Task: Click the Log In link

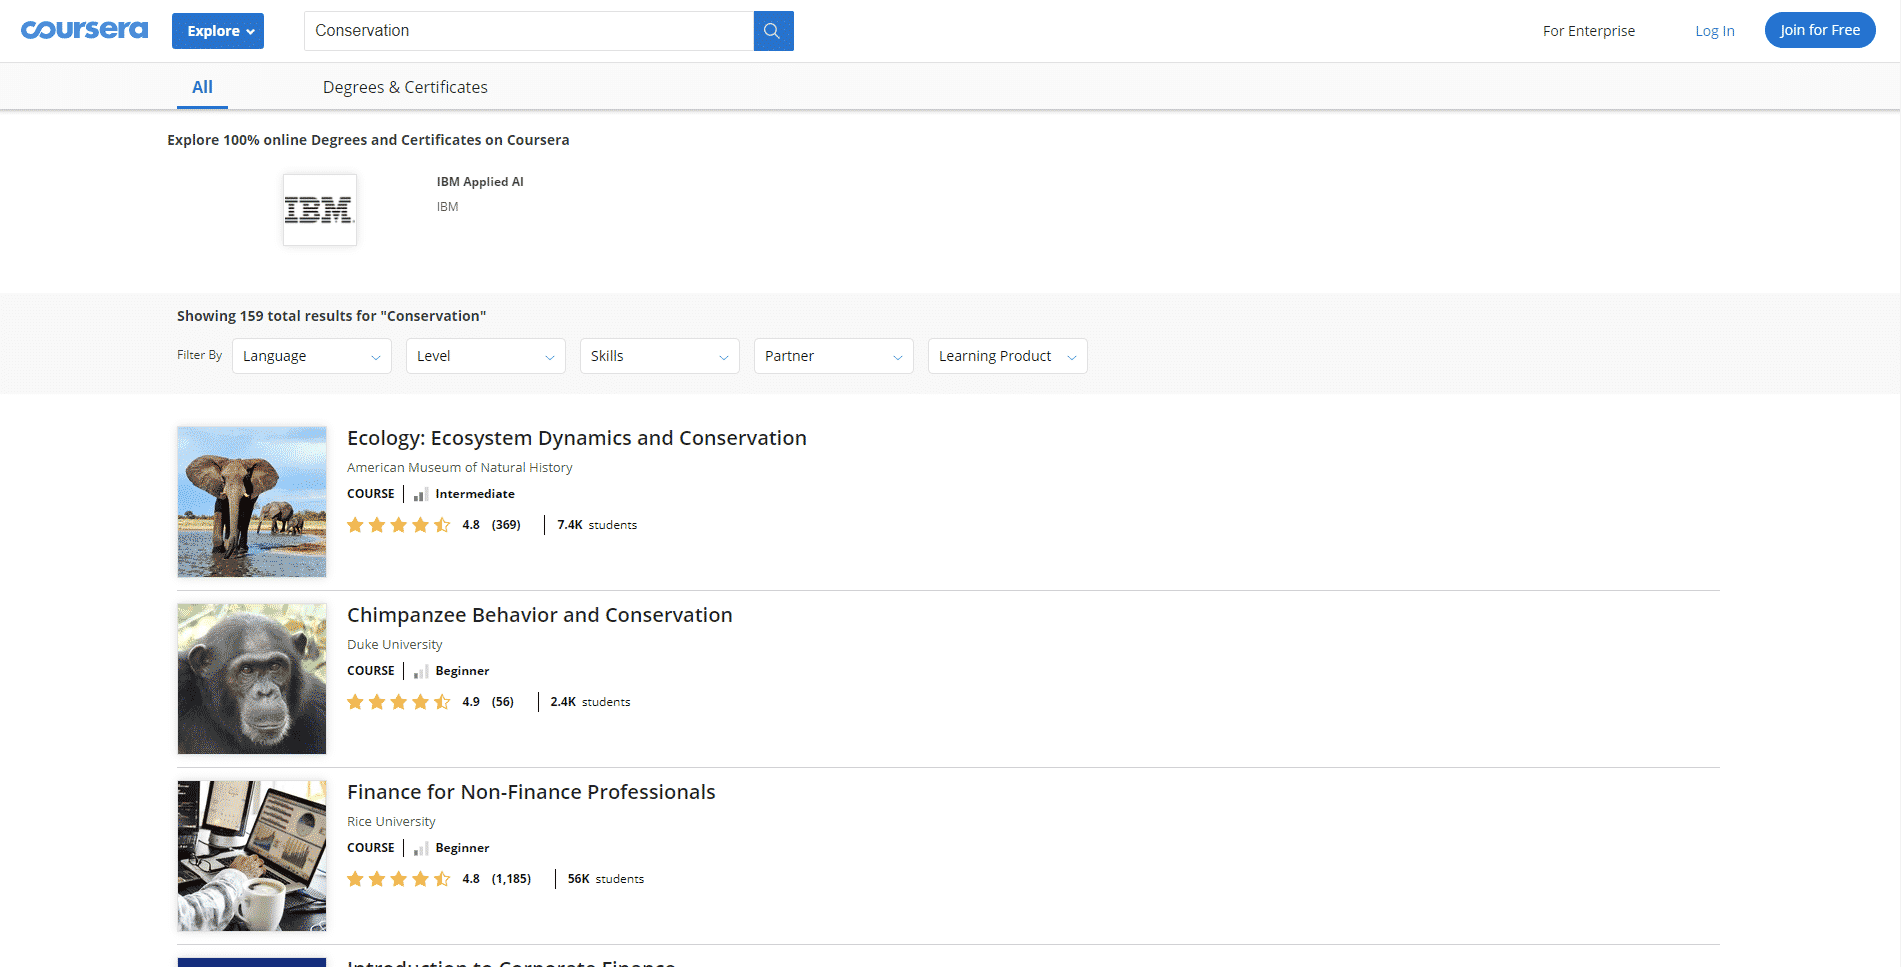Action: point(1715,31)
